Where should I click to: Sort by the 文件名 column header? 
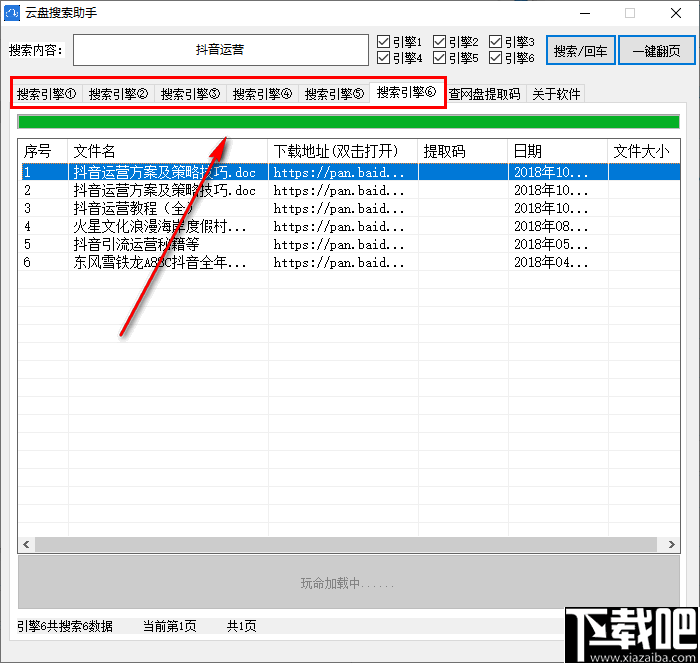(168, 151)
